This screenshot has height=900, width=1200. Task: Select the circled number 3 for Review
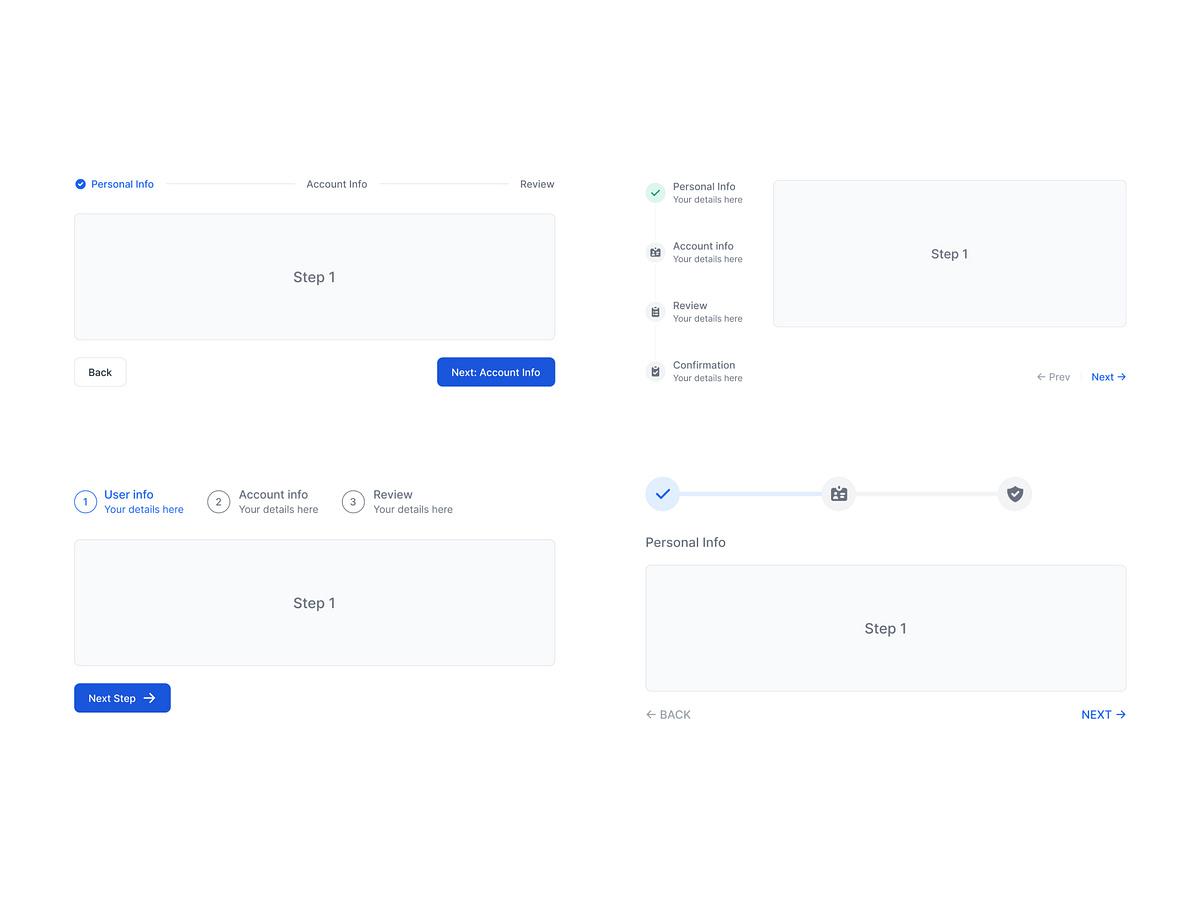click(x=352, y=501)
